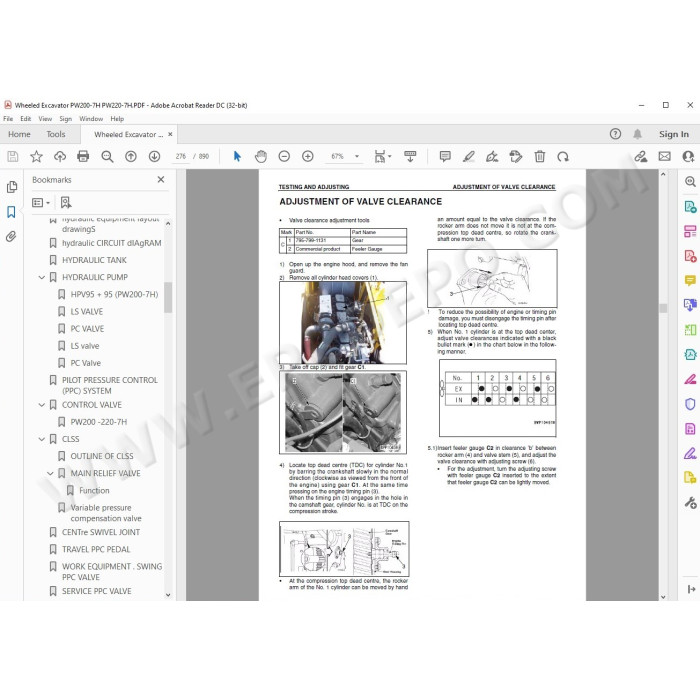Viewport: 700px width, 700px height.
Task: Open hydraulic CIRCUIT dIAgRAM bookmark
Action: 112,243
